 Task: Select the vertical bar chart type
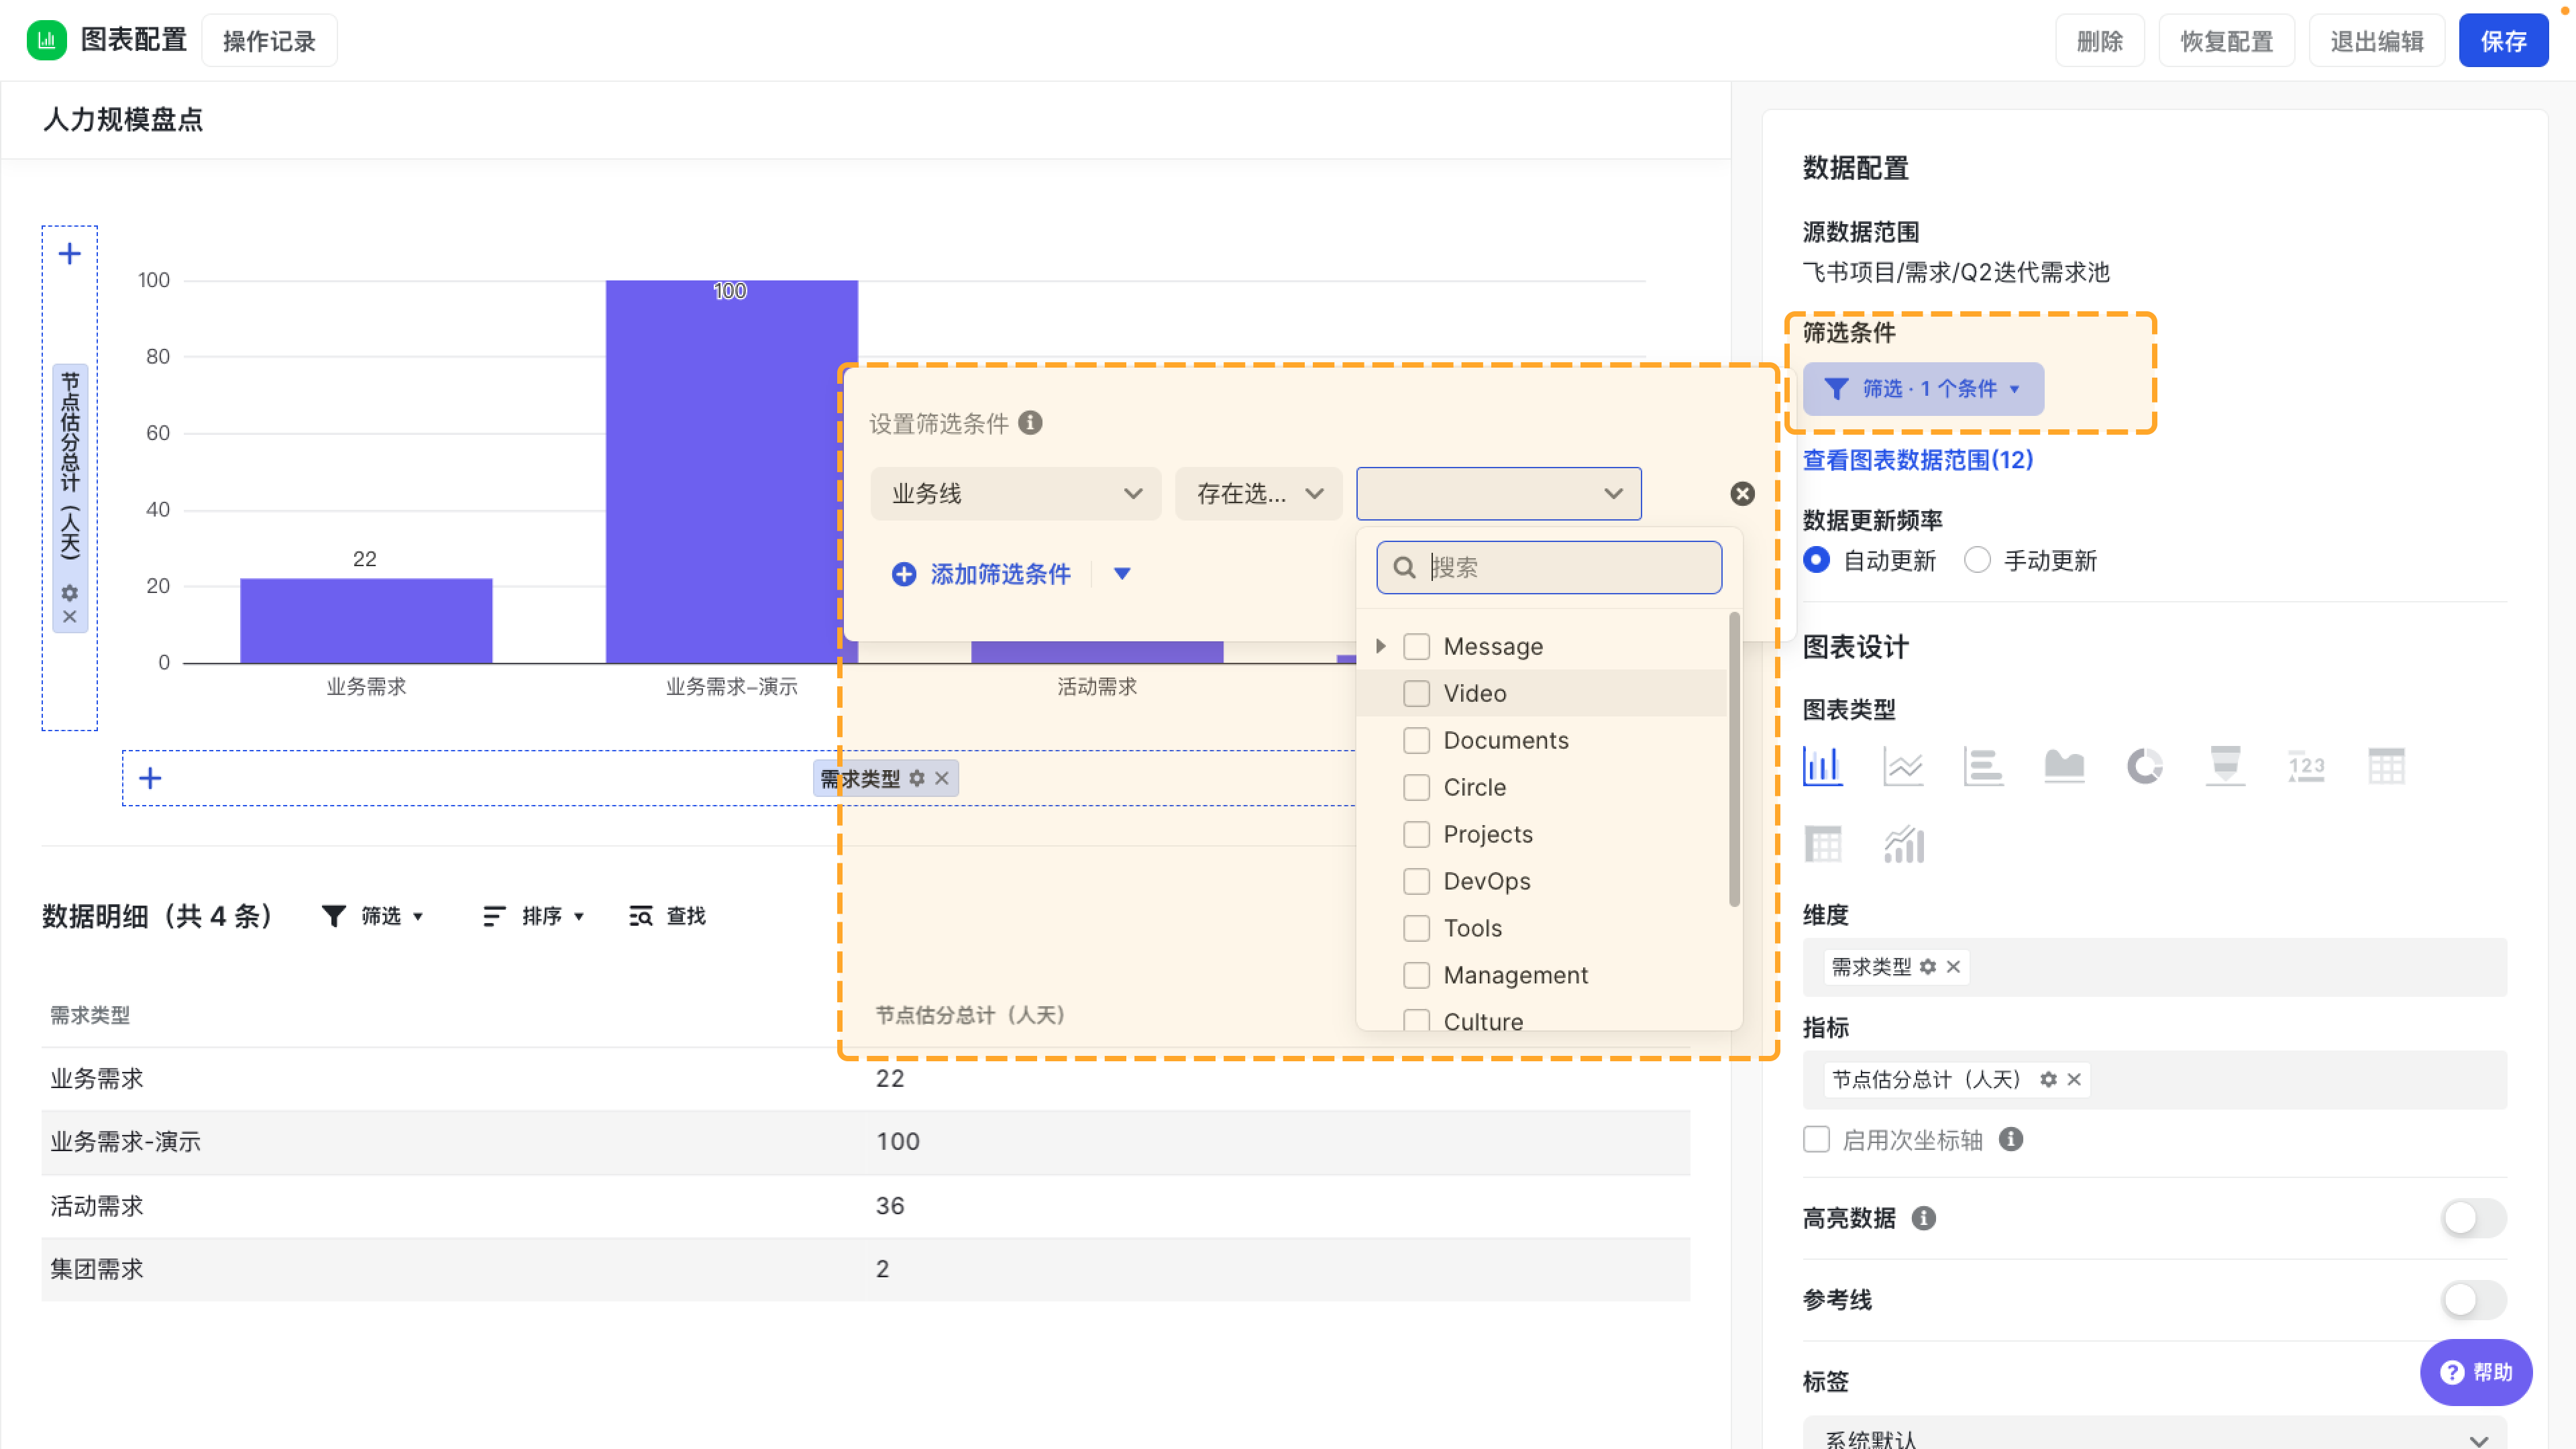[x=1822, y=767]
